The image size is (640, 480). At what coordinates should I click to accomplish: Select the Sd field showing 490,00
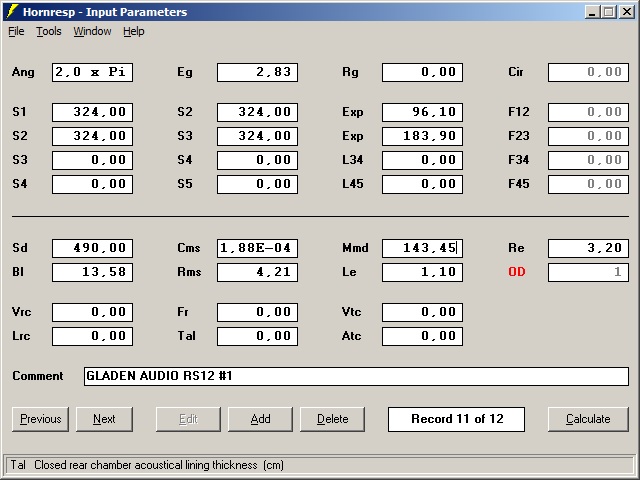92,248
